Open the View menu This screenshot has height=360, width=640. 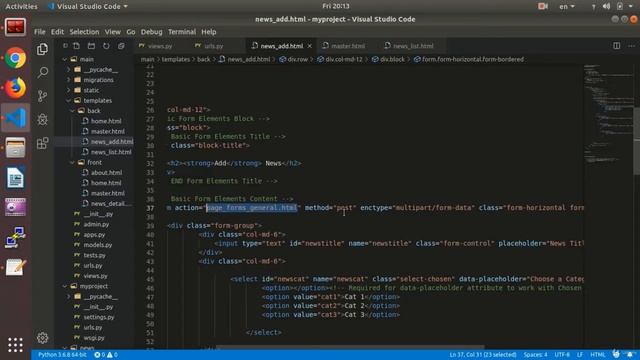click(x=112, y=32)
